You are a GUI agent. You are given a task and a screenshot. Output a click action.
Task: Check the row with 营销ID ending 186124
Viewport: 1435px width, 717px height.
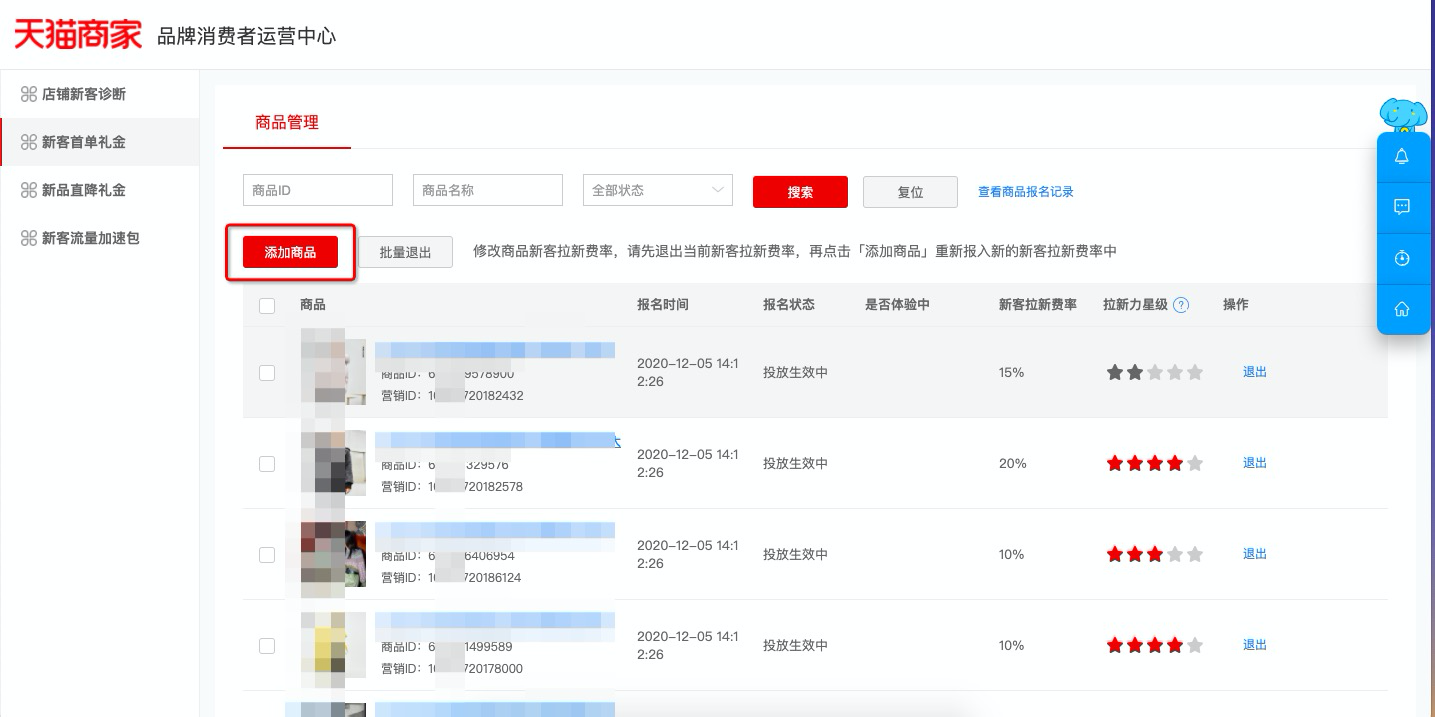(x=267, y=555)
